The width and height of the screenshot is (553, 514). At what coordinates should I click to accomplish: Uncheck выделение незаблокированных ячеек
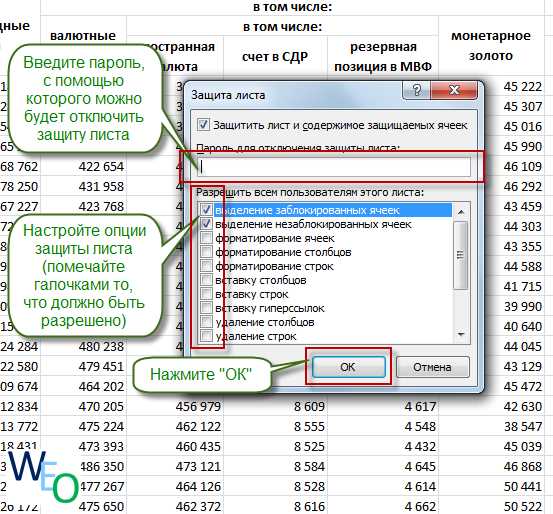[206, 224]
